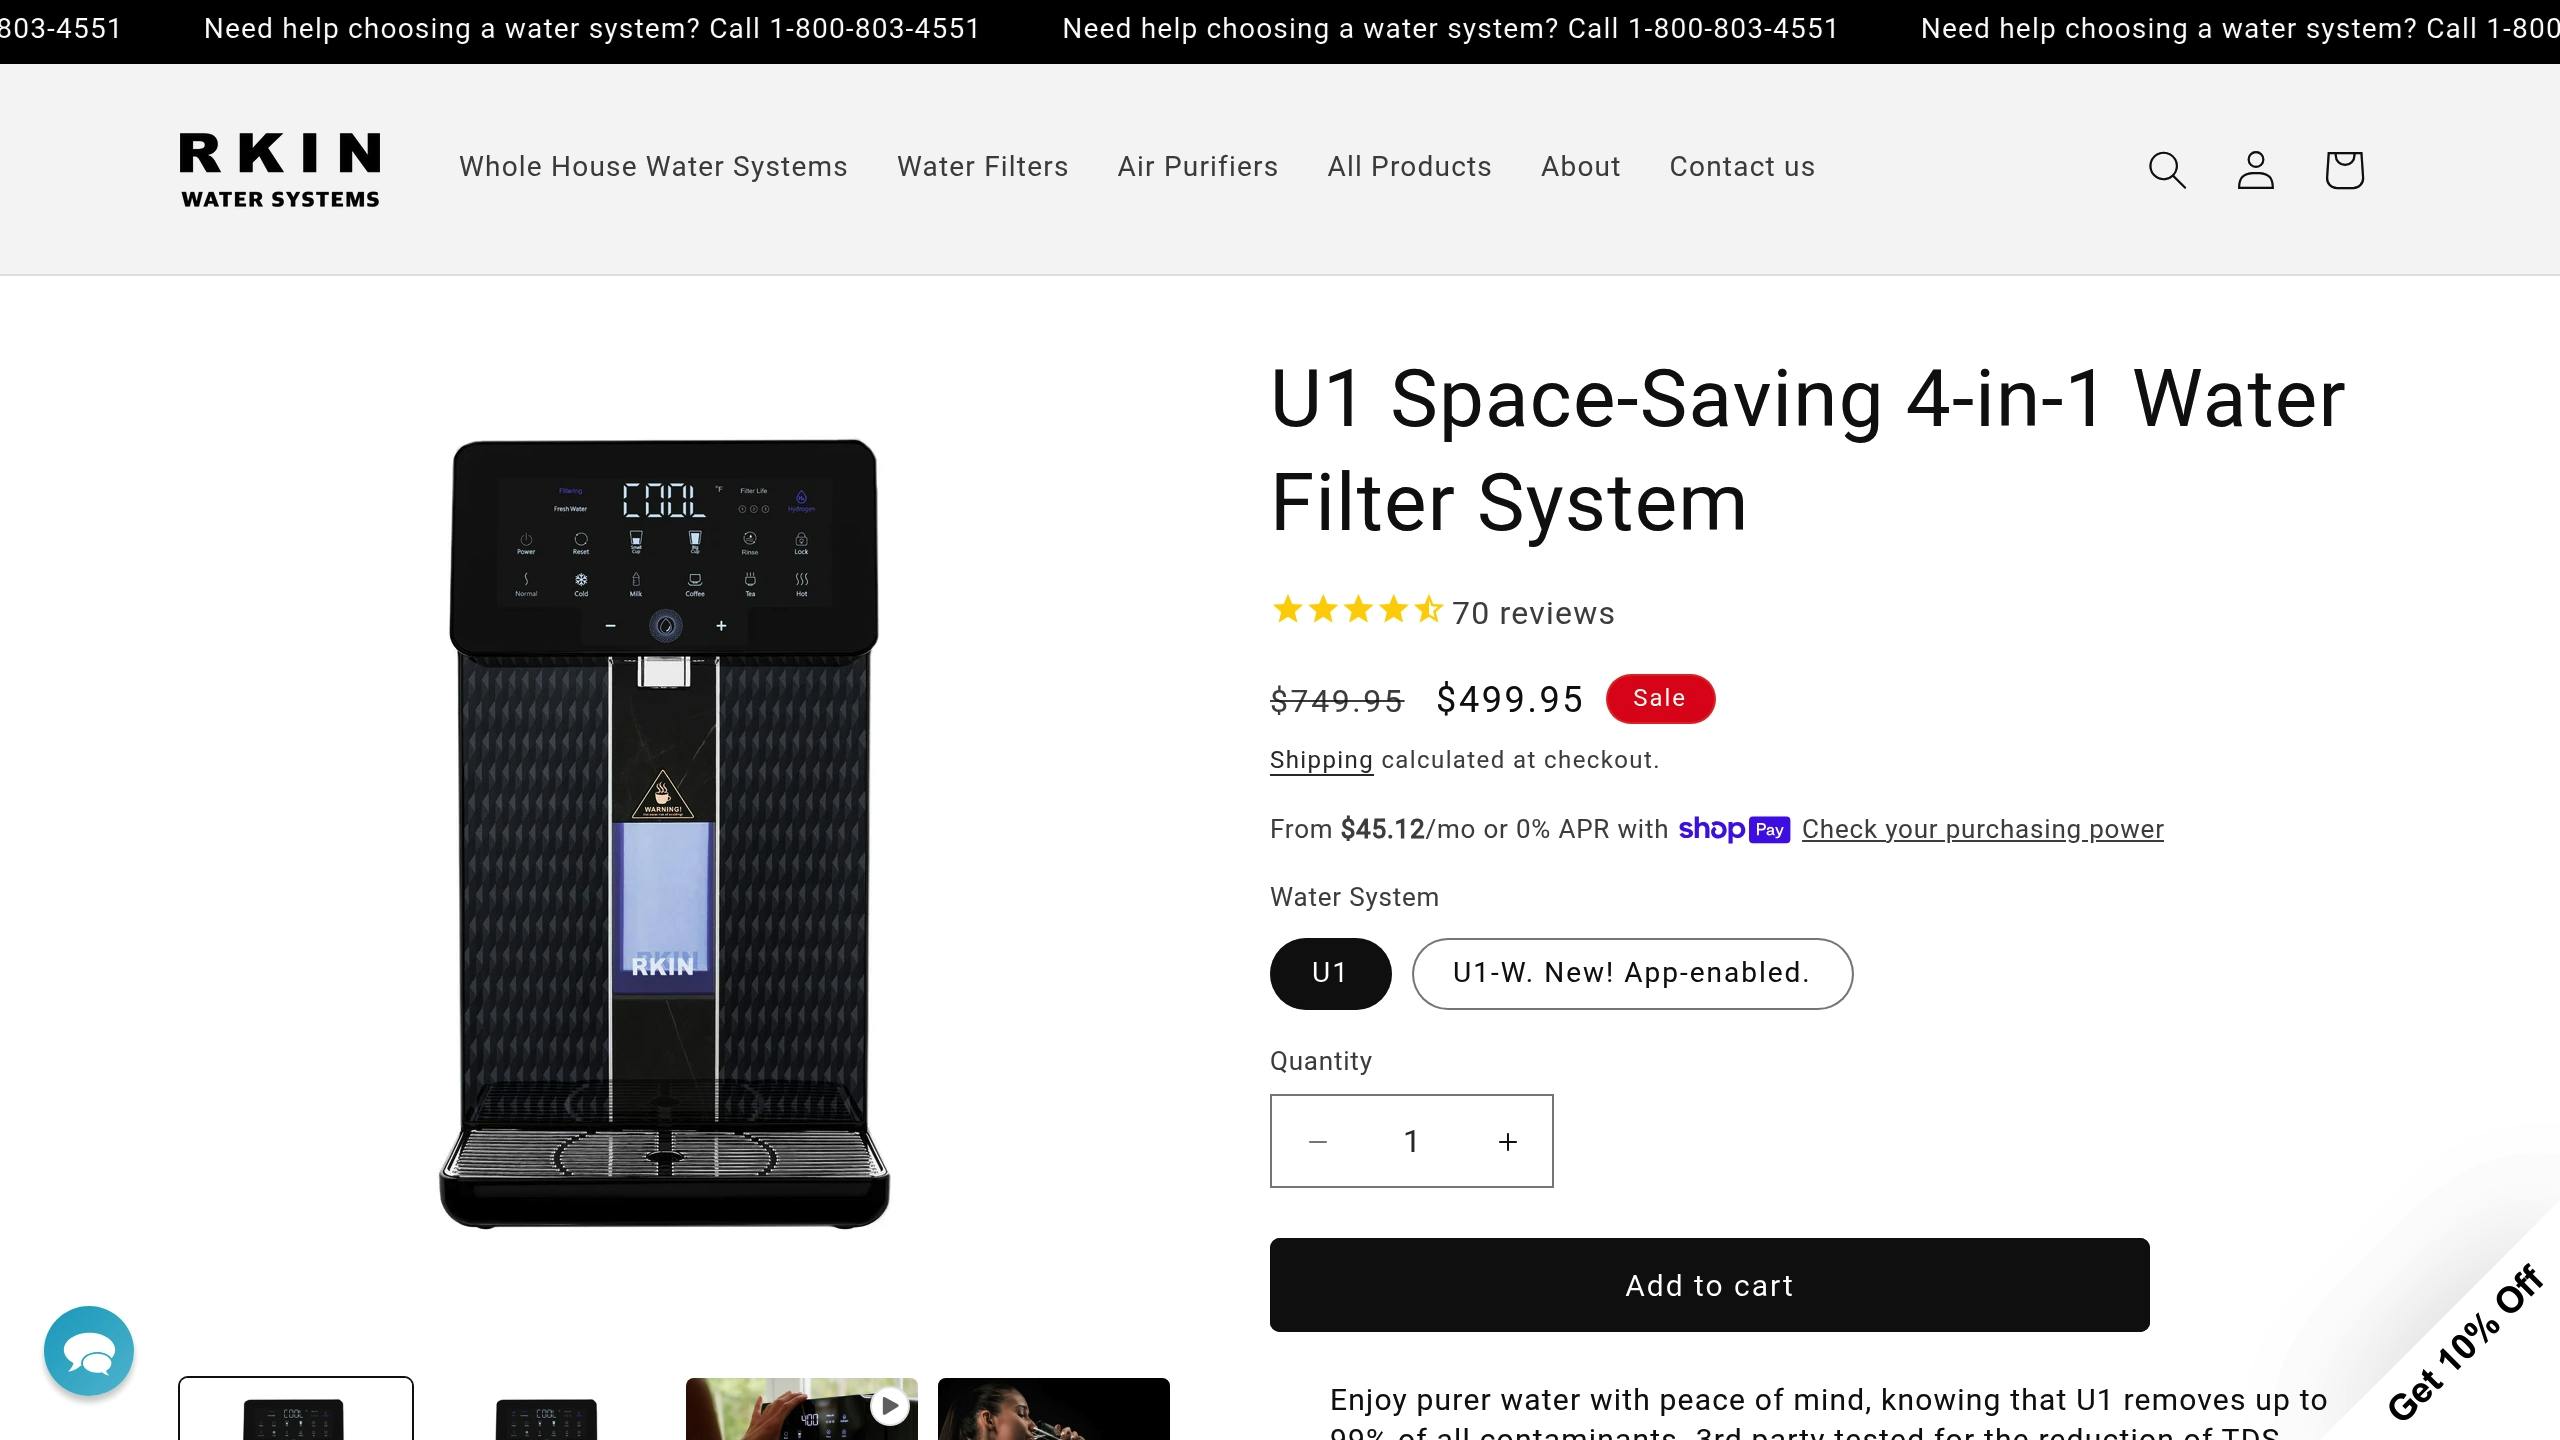Click the Shipping policy link

pyautogui.click(x=1320, y=760)
